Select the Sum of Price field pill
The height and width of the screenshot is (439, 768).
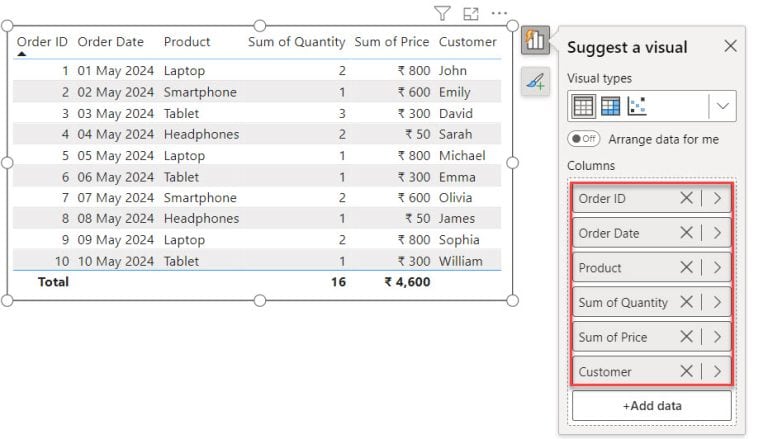pyautogui.click(x=651, y=337)
